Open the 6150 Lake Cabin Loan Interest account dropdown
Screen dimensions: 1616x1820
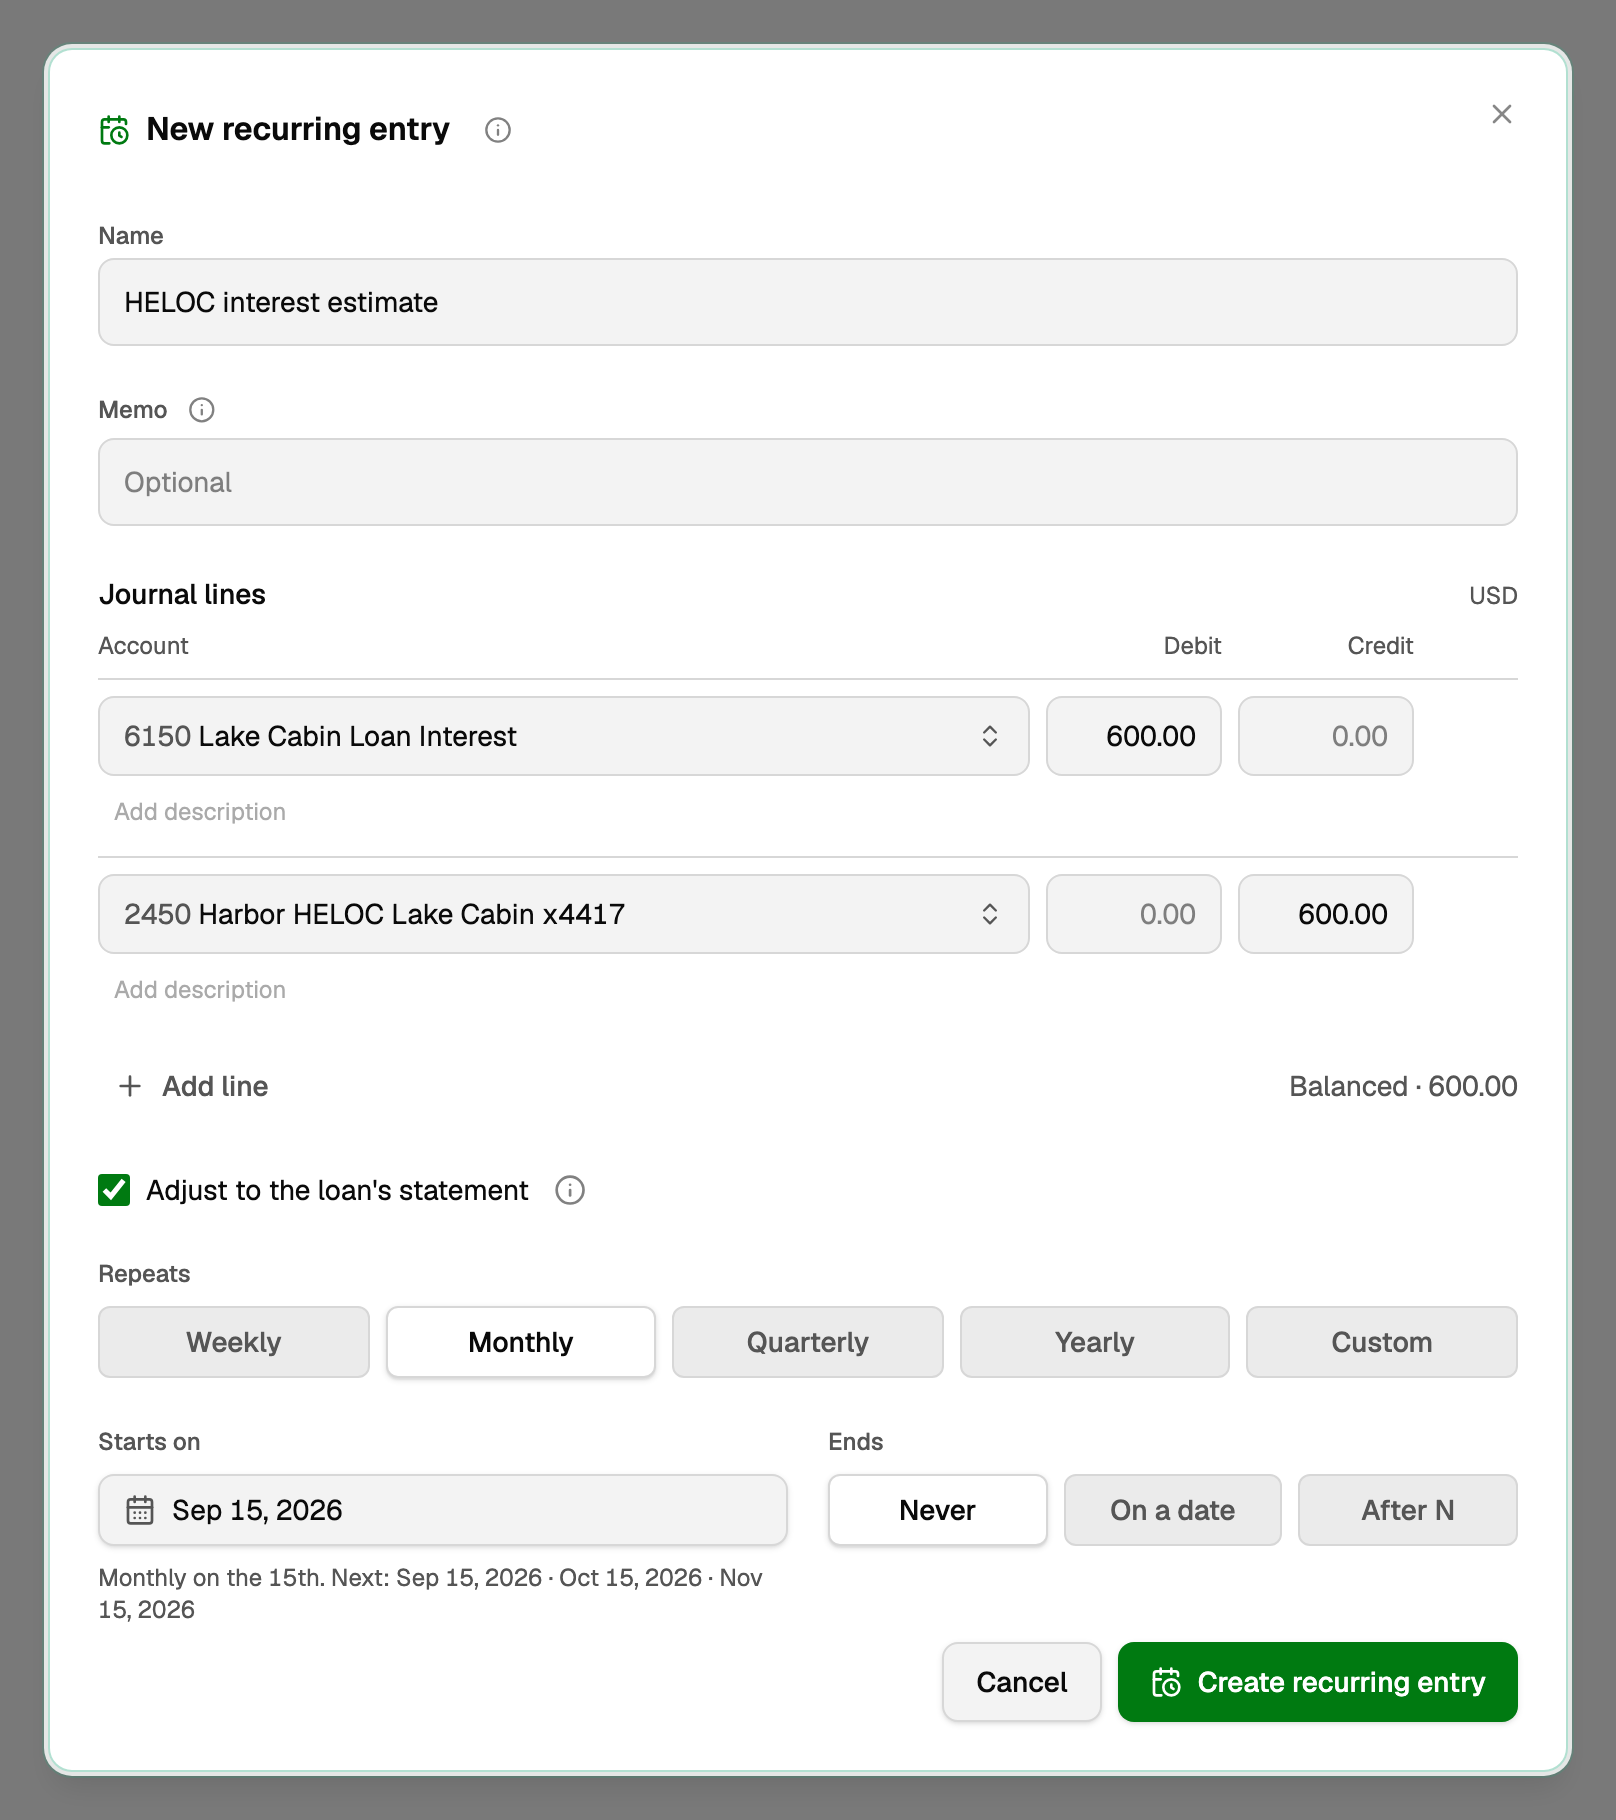point(564,736)
